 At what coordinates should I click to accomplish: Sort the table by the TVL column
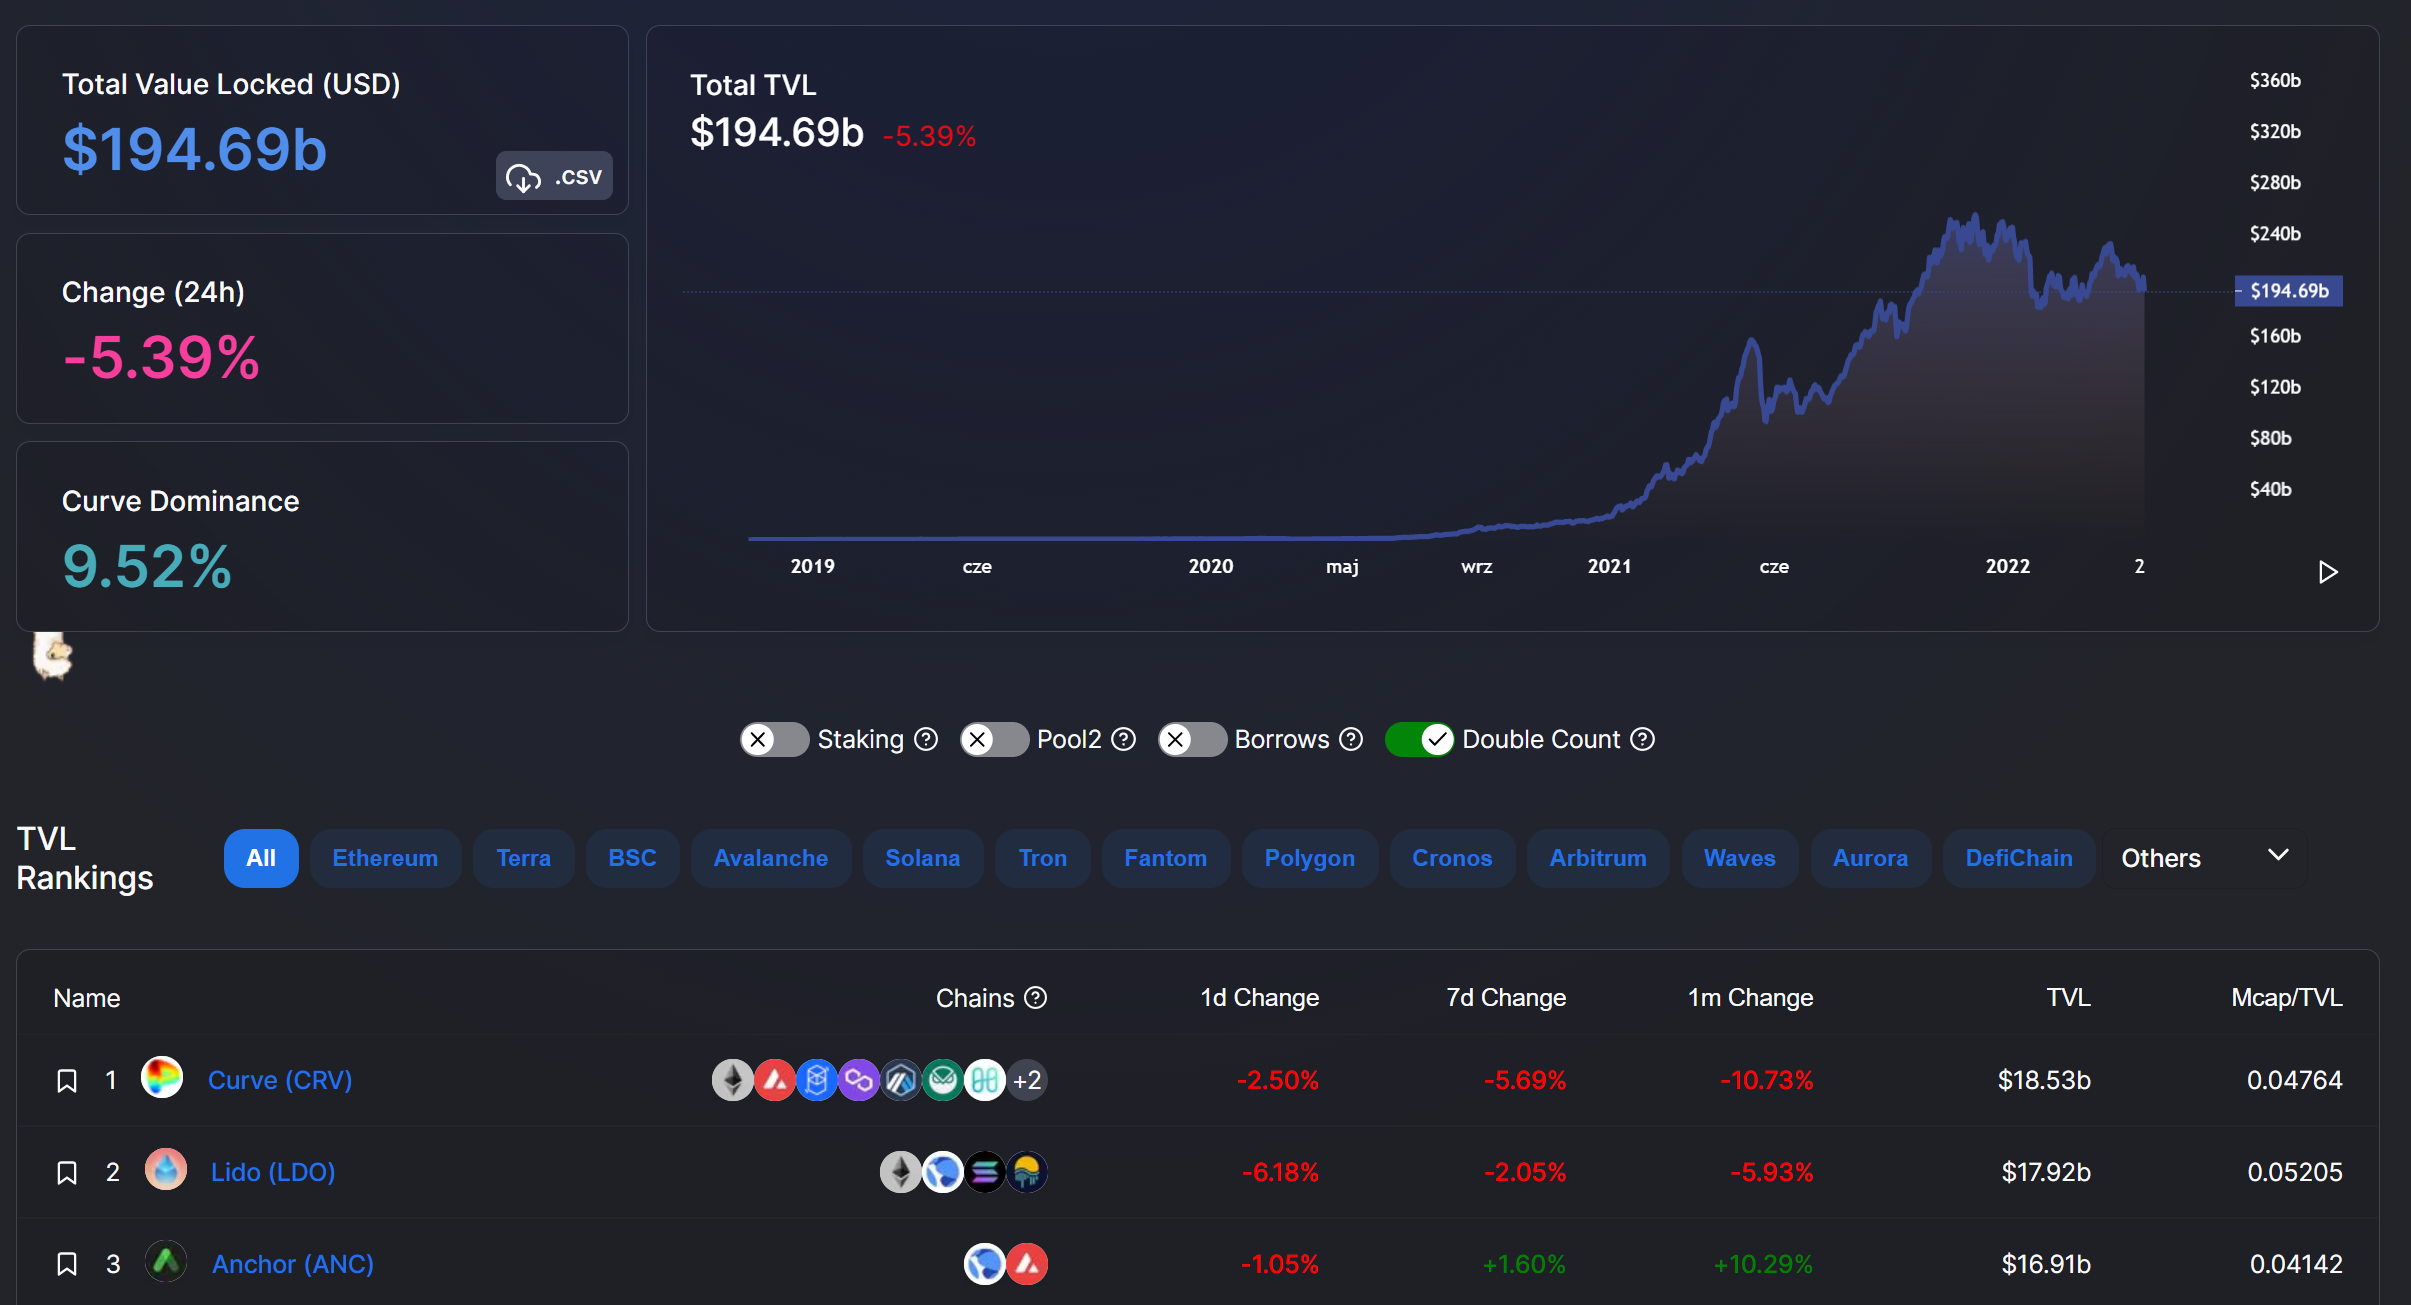pyautogui.click(x=2068, y=997)
